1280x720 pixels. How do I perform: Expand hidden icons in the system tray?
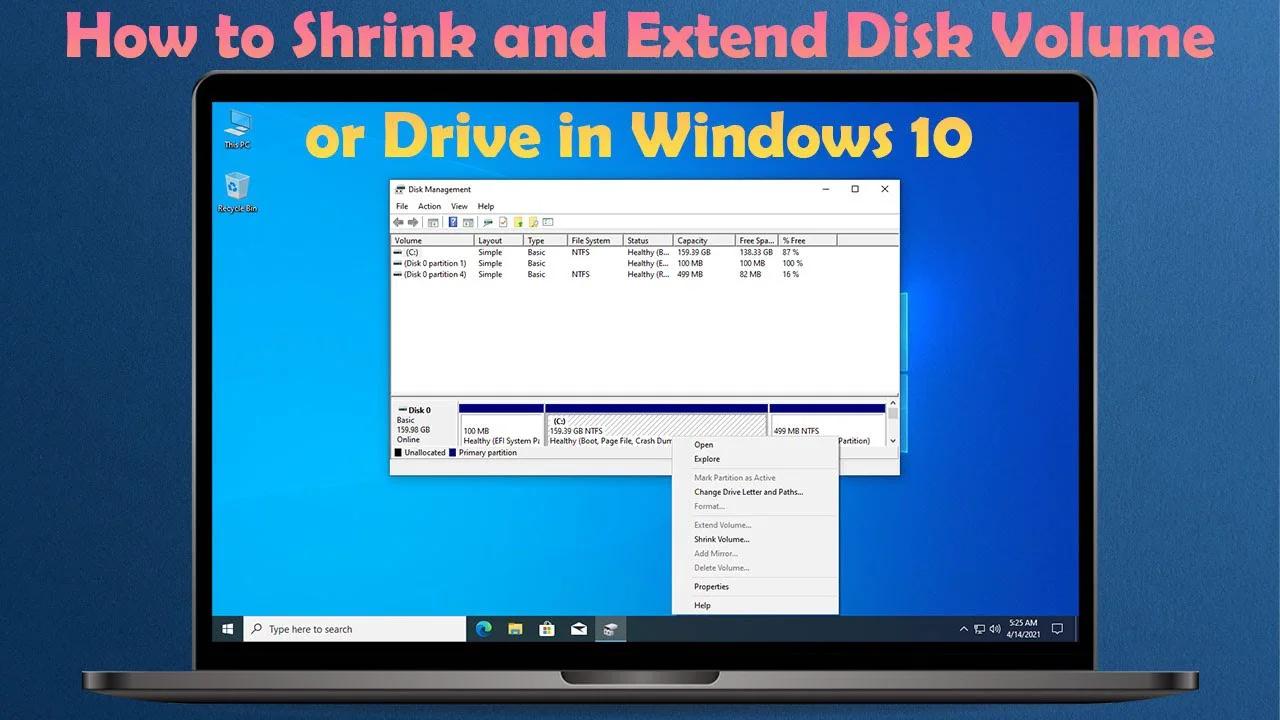(x=963, y=629)
